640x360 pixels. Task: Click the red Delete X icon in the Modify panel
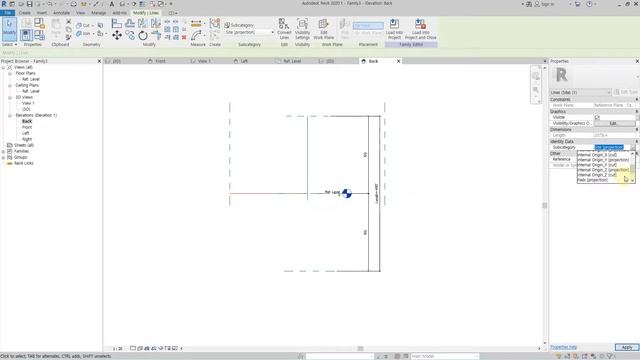point(184,37)
